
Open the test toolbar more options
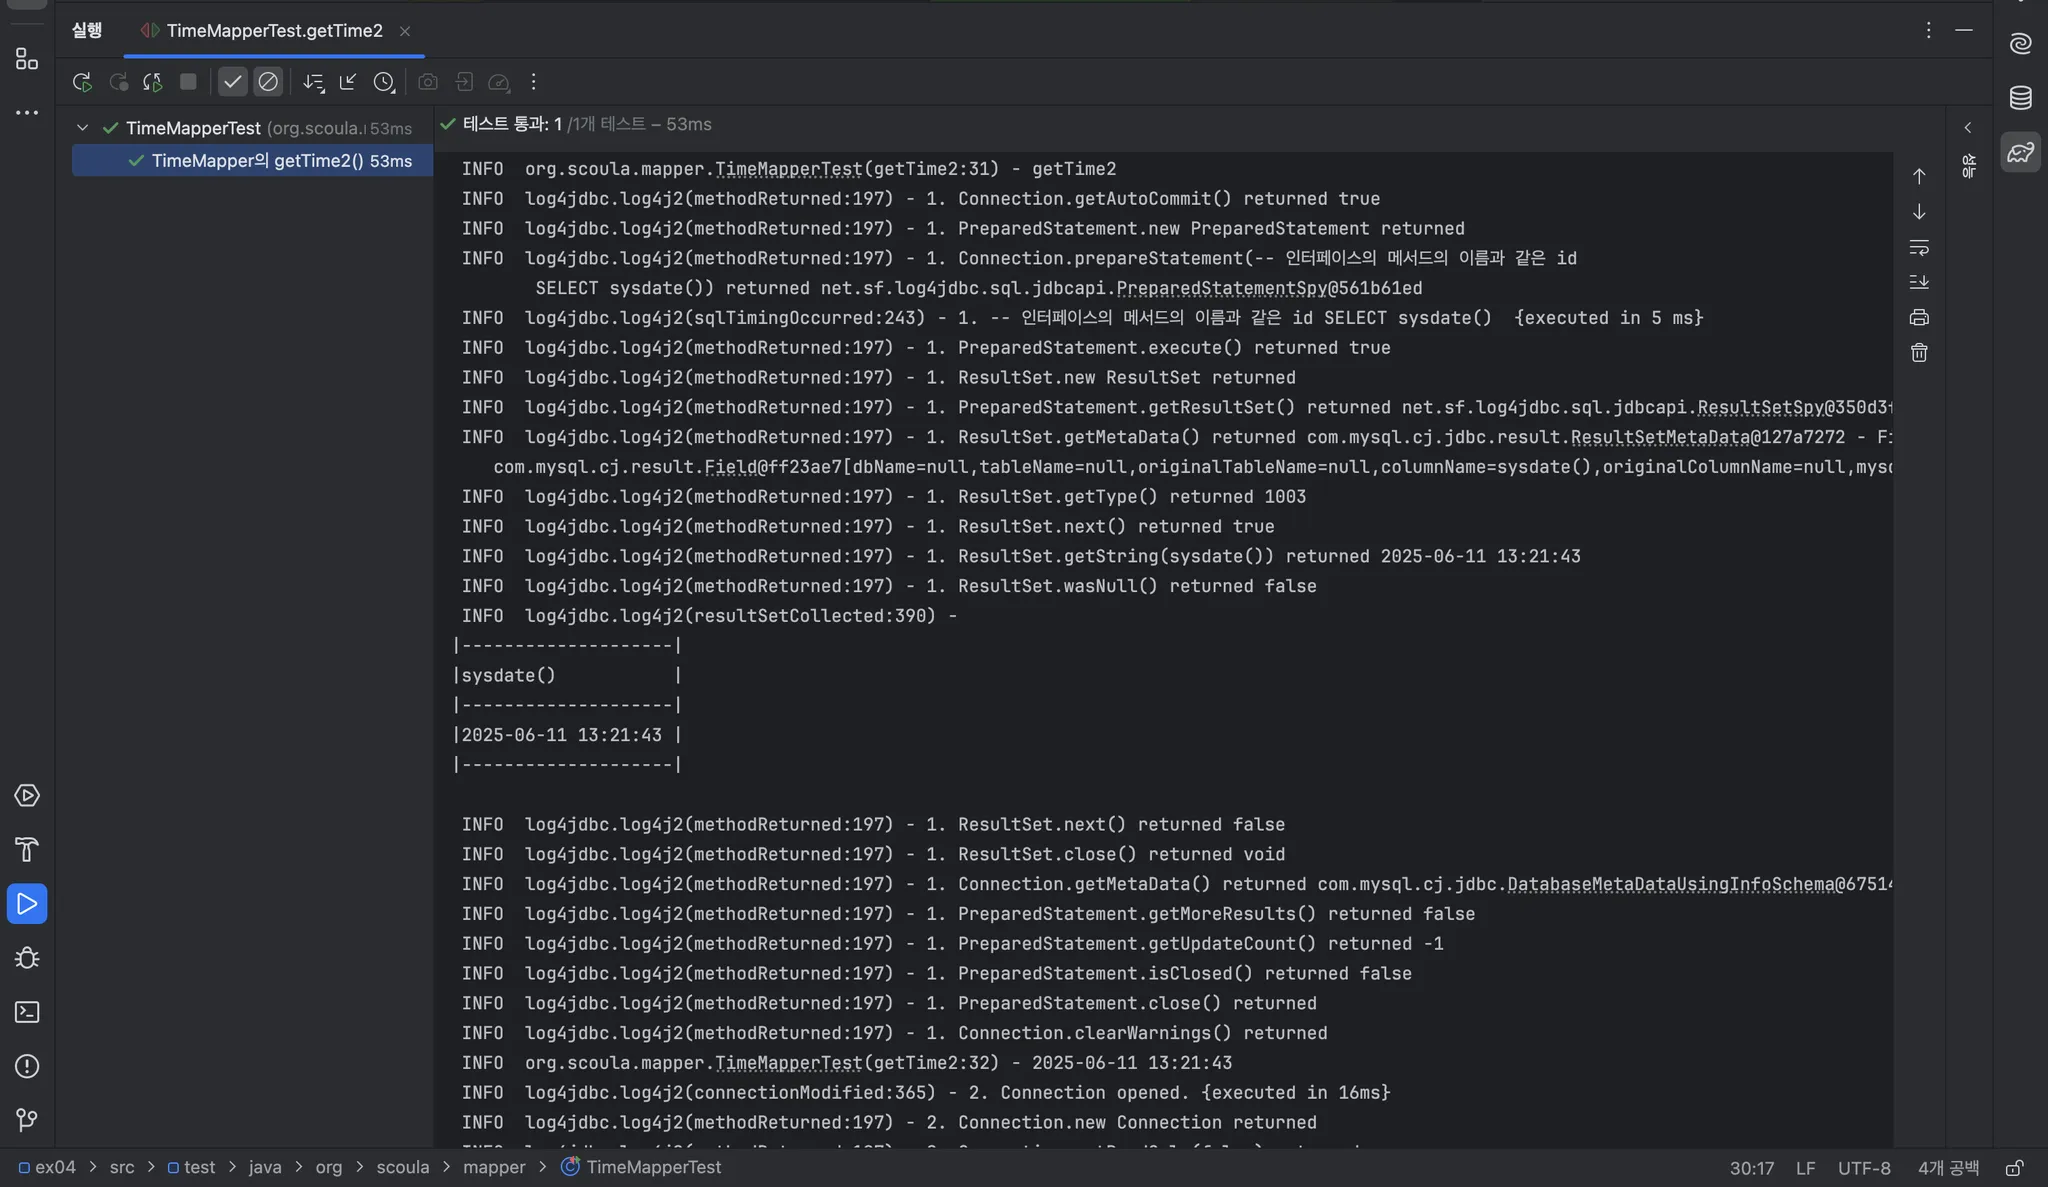[533, 82]
